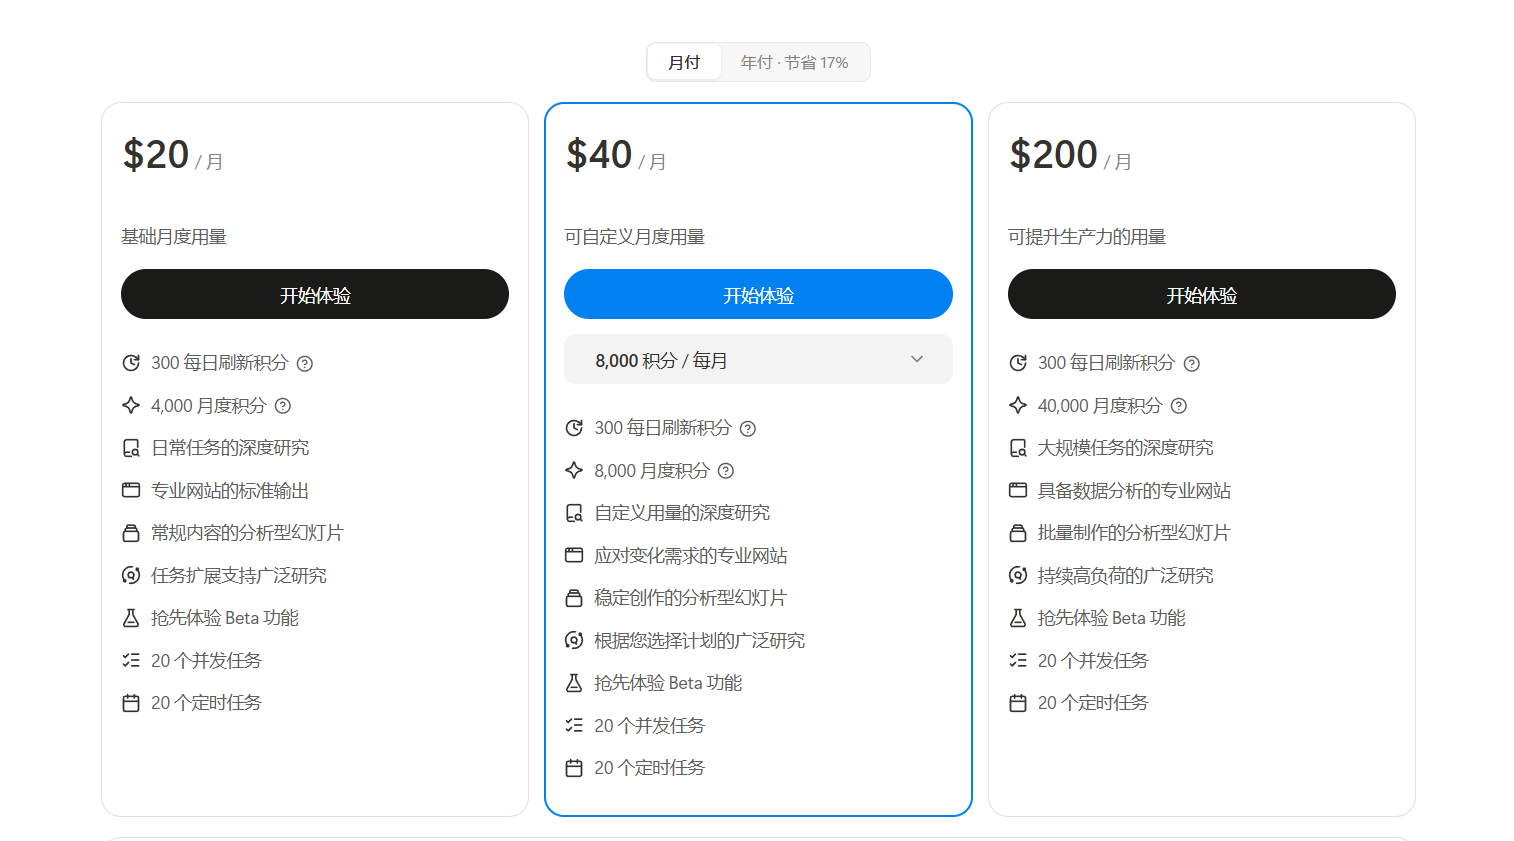The height and width of the screenshot is (841, 1514).
Task: Click wide research icon next to 根据您选择计划的广泛研究
Action: (x=574, y=640)
